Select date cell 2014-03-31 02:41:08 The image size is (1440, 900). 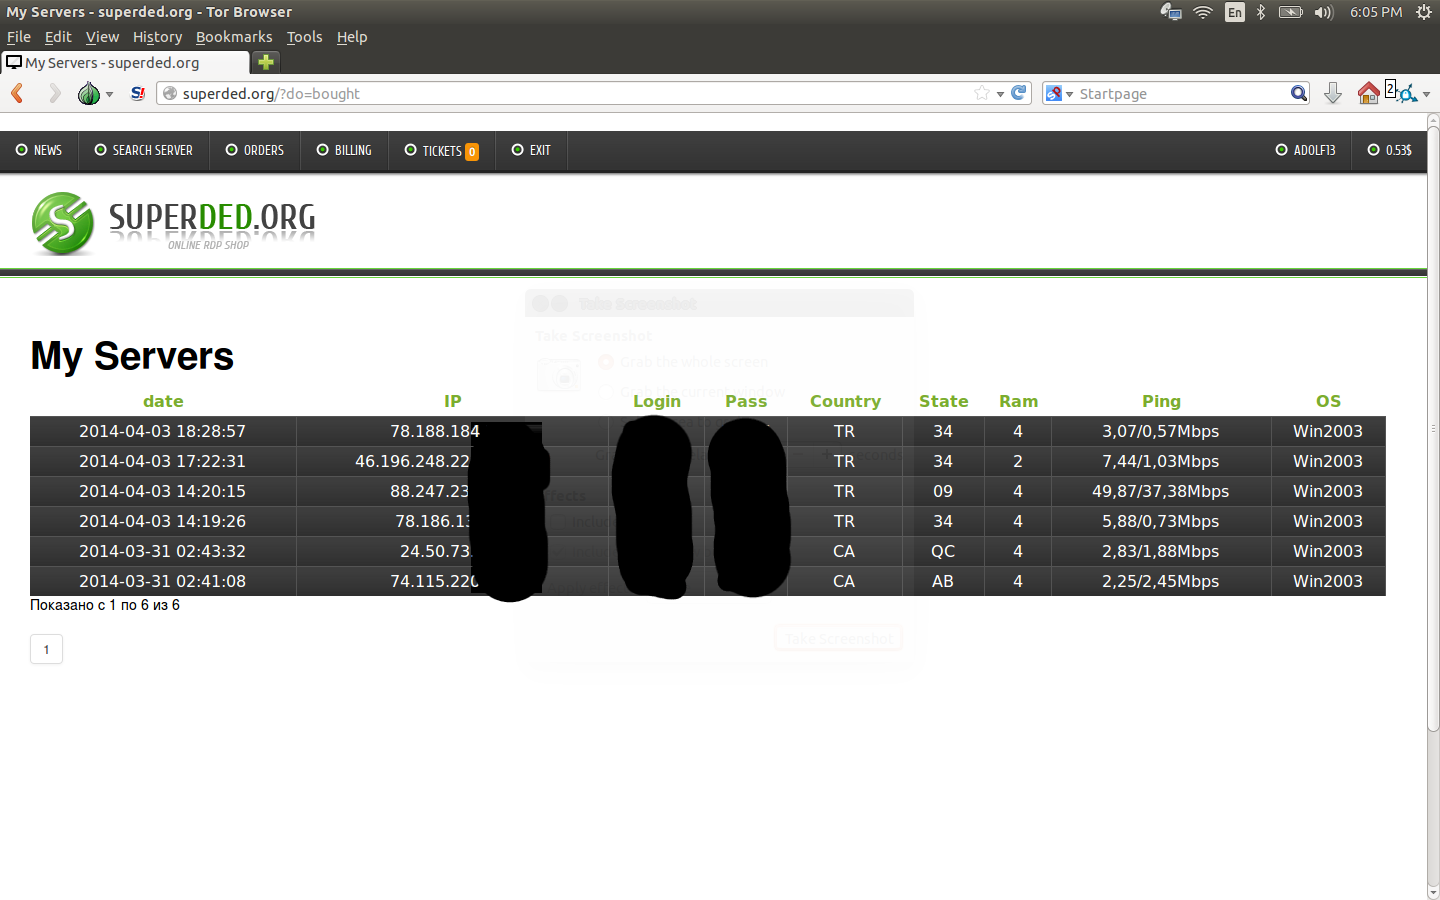click(x=163, y=581)
